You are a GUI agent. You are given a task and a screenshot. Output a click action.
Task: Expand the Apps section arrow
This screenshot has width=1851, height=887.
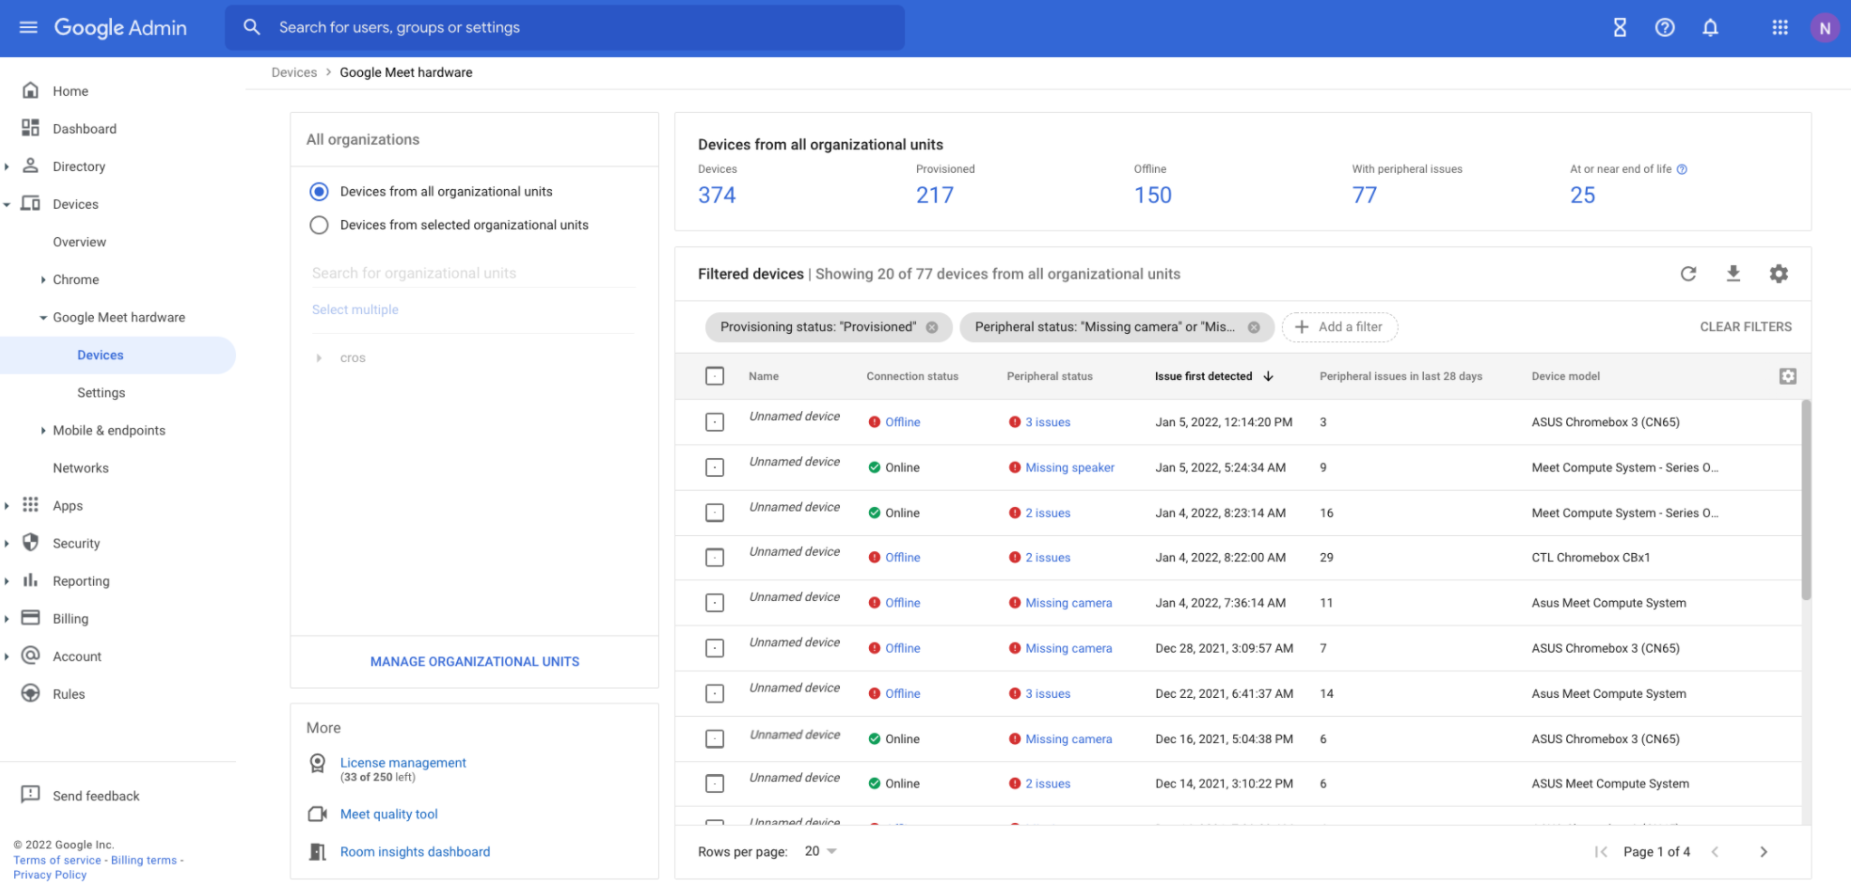7,506
